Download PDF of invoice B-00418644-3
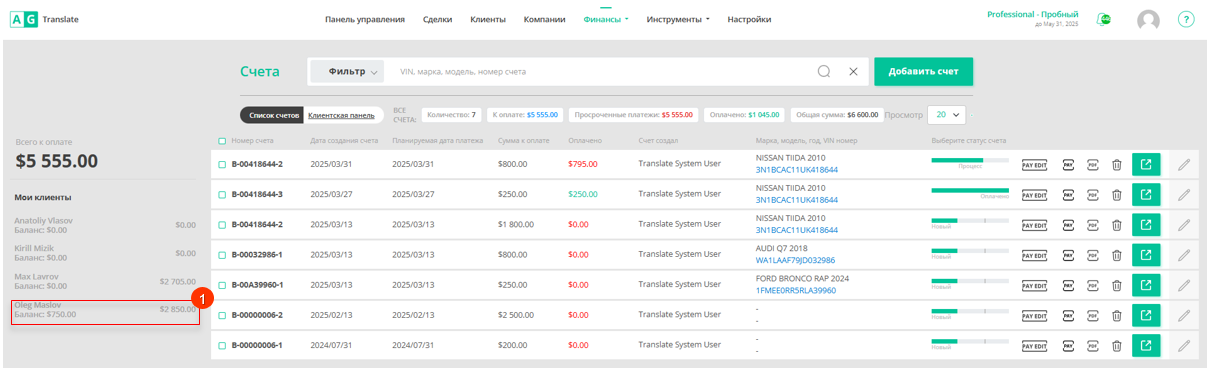Screen dimensions: 1208x368 point(1092,195)
